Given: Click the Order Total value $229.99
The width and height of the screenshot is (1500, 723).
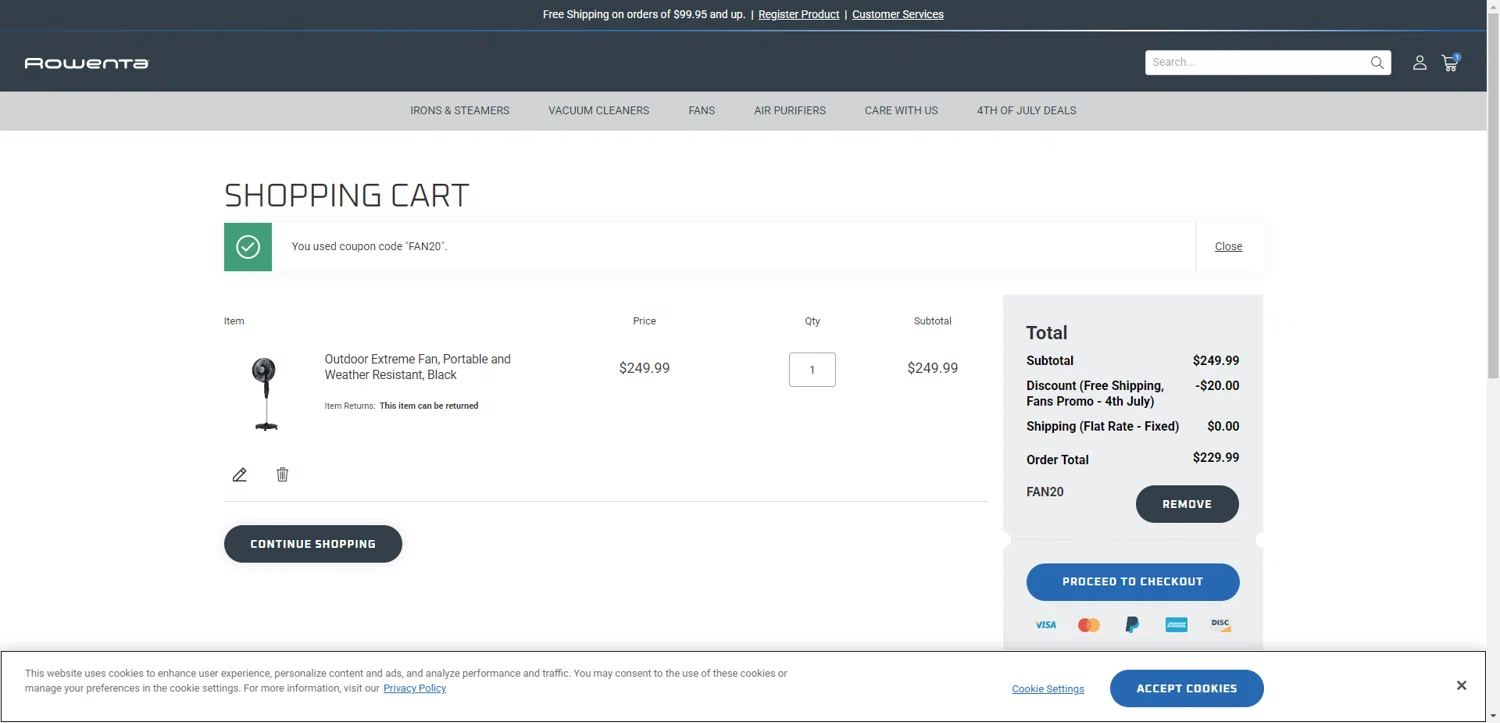Looking at the screenshot, I should (1216, 458).
